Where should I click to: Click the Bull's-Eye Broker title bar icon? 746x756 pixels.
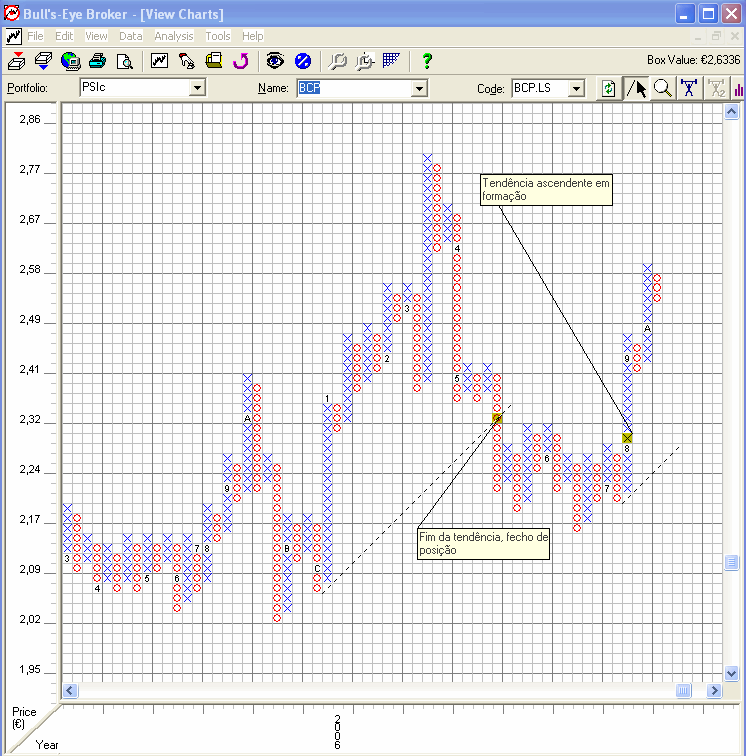pos(11,13)
